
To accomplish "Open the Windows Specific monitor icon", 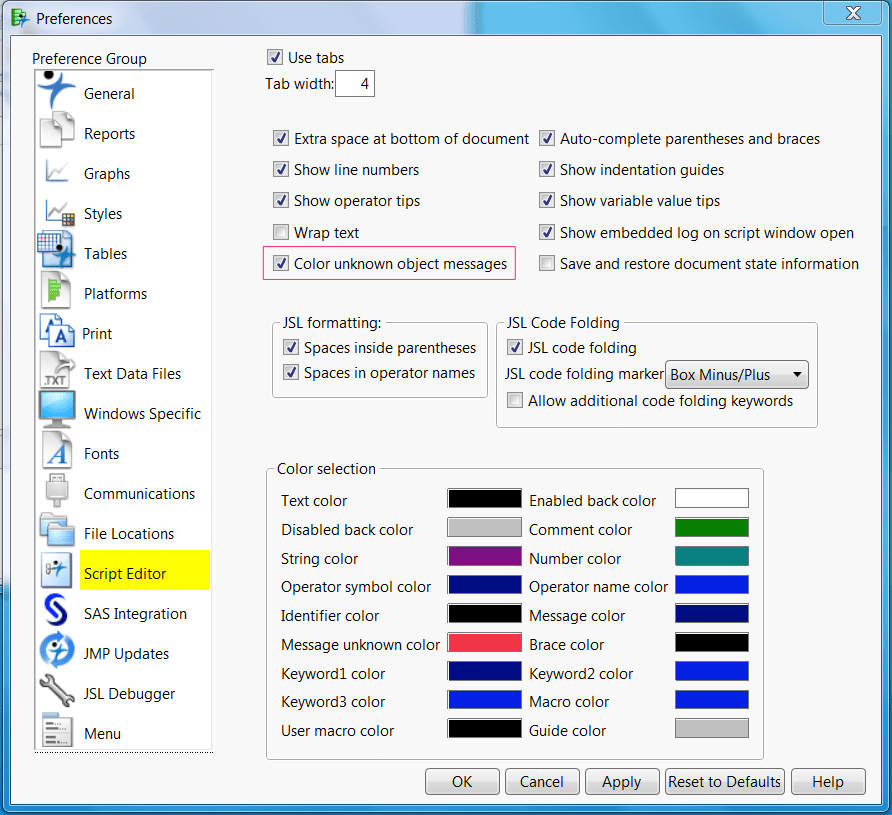I will (x=56, y=408).
